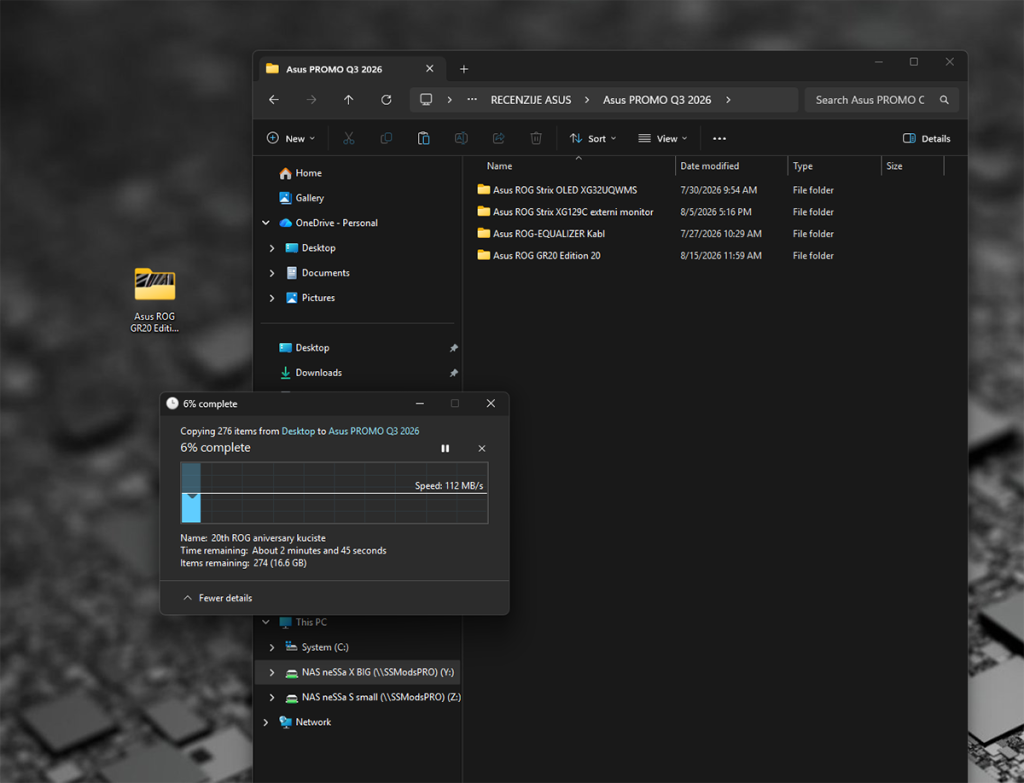
Task: Click the This PC monitor icon in address bar
Action: tap(426, 99)
